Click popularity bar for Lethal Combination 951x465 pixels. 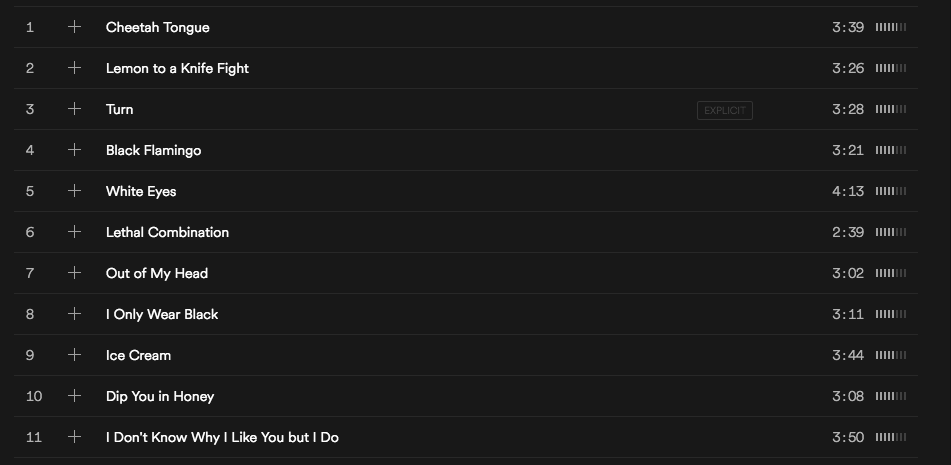pyautogui.click(x=890, y=232)
